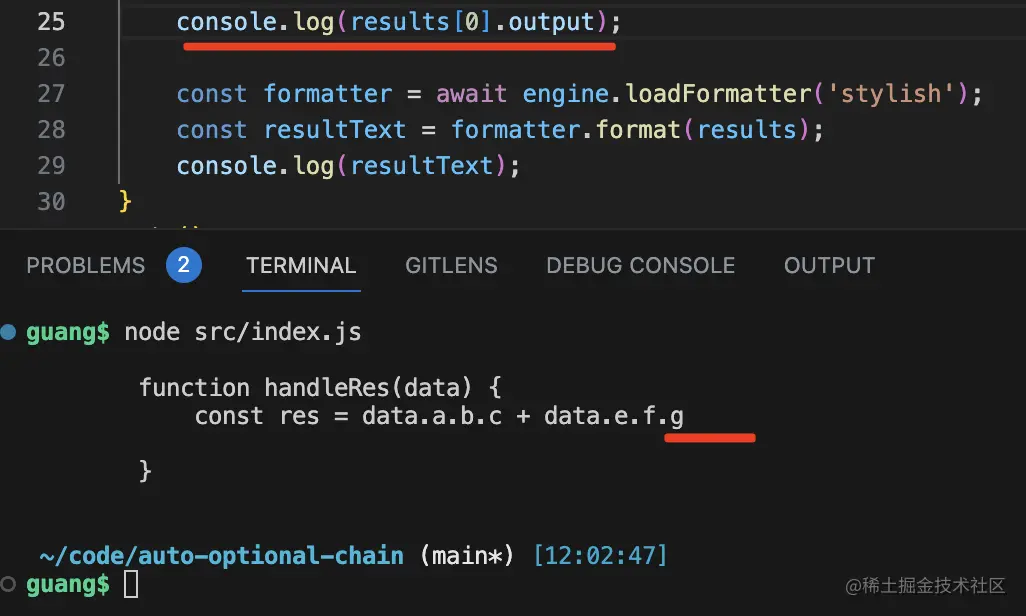The height and width of the screenshot is (616, 1026).
Task: Switch to the PROBLEMS panel tab
Action: [x=86, y=265]
